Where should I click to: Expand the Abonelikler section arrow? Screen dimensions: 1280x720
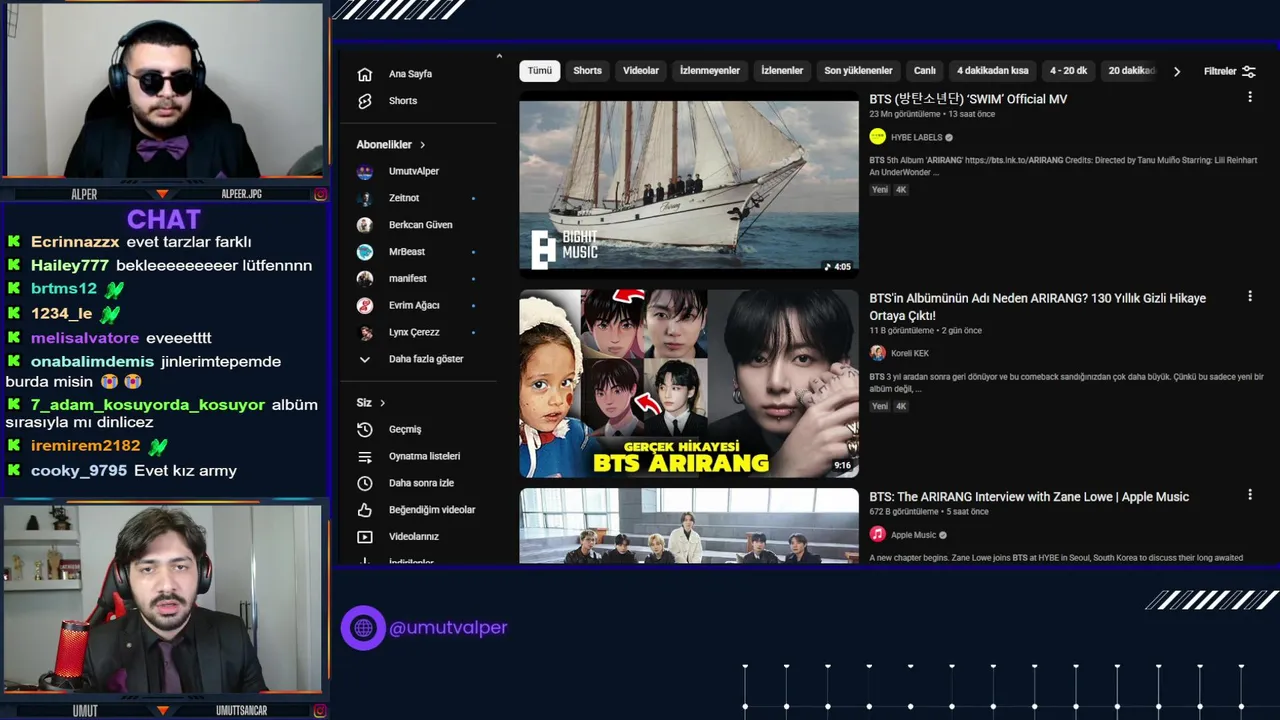point(423,145)
